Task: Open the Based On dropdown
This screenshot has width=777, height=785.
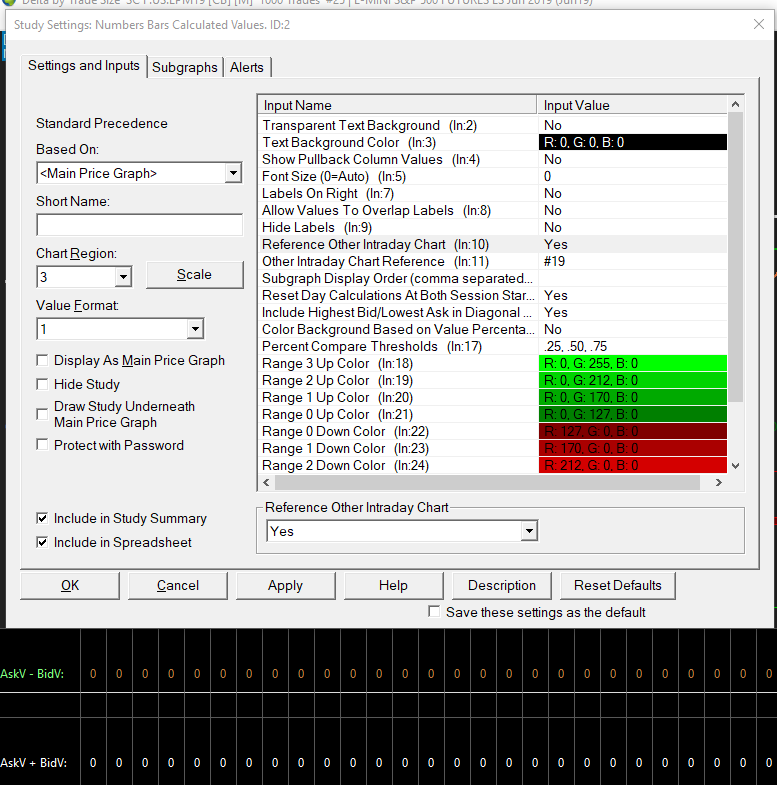Action: pos(233,173)
